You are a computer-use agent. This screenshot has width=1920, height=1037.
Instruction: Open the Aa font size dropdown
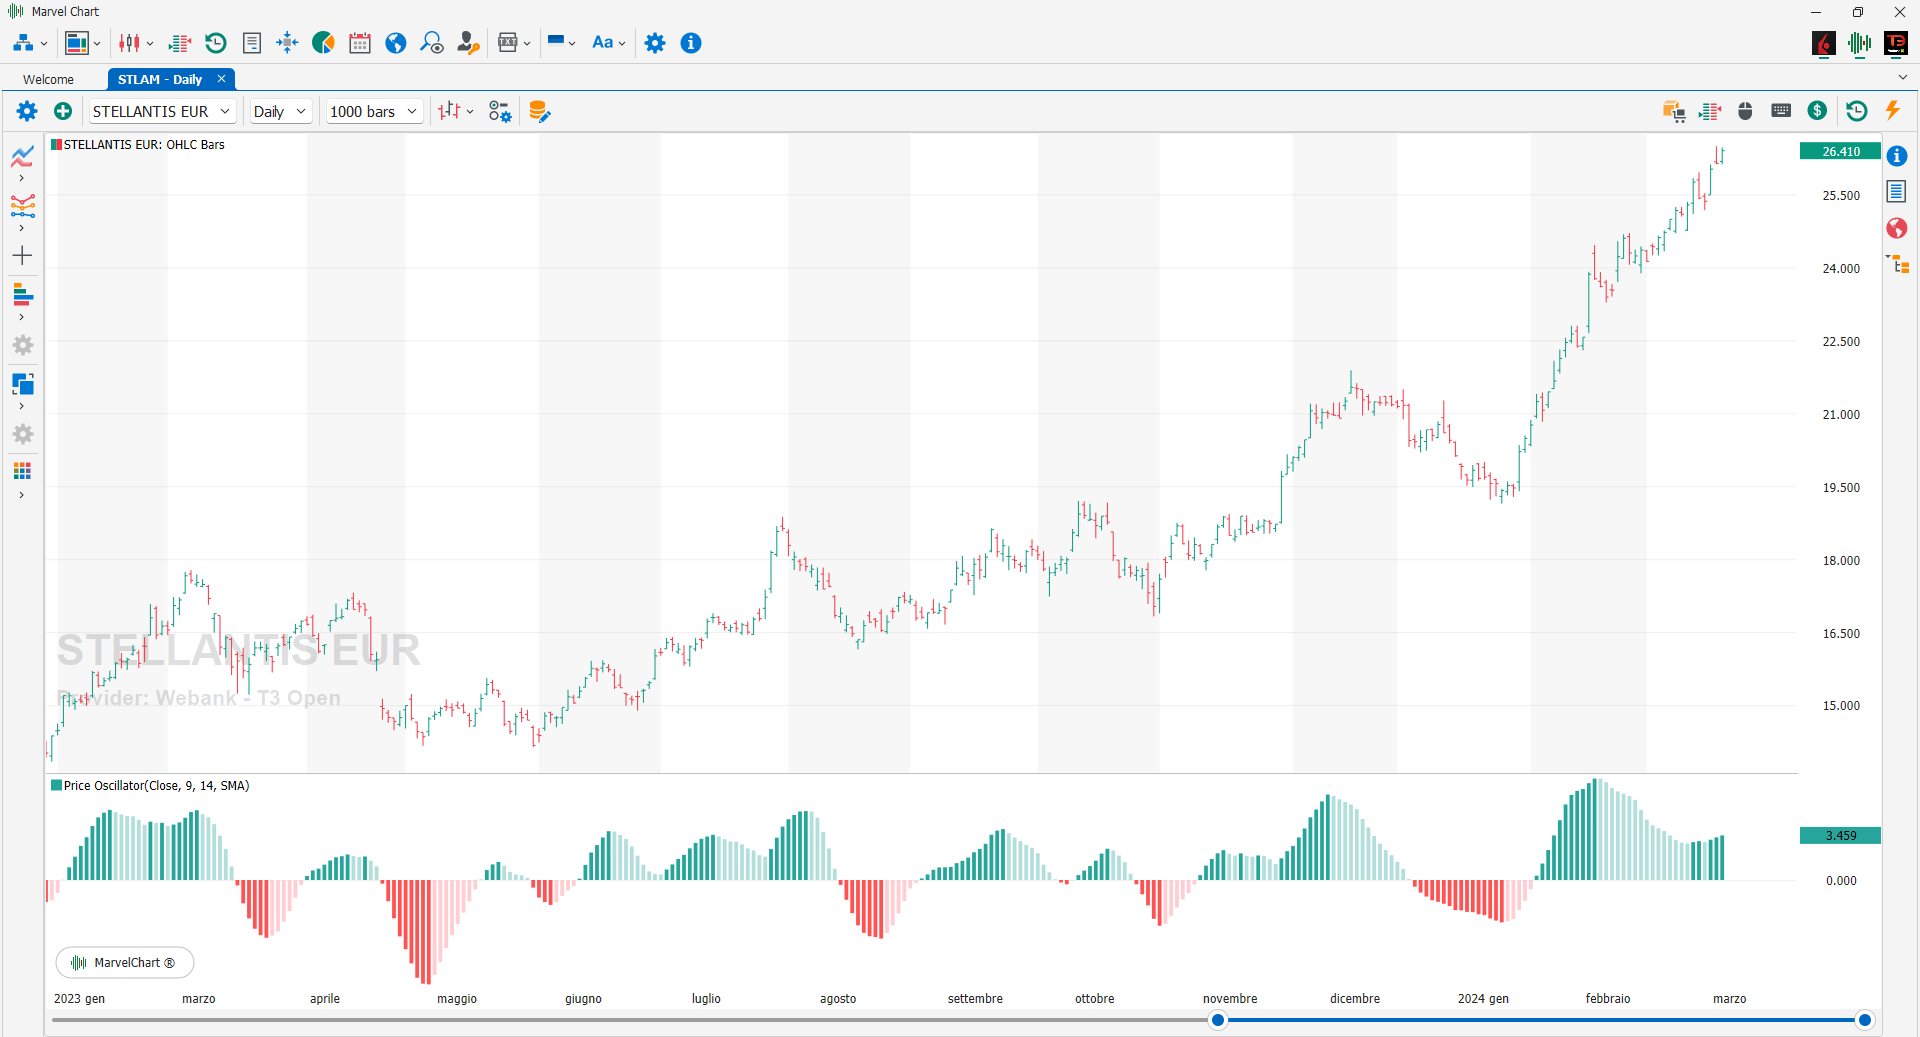[x=608, y=43]
